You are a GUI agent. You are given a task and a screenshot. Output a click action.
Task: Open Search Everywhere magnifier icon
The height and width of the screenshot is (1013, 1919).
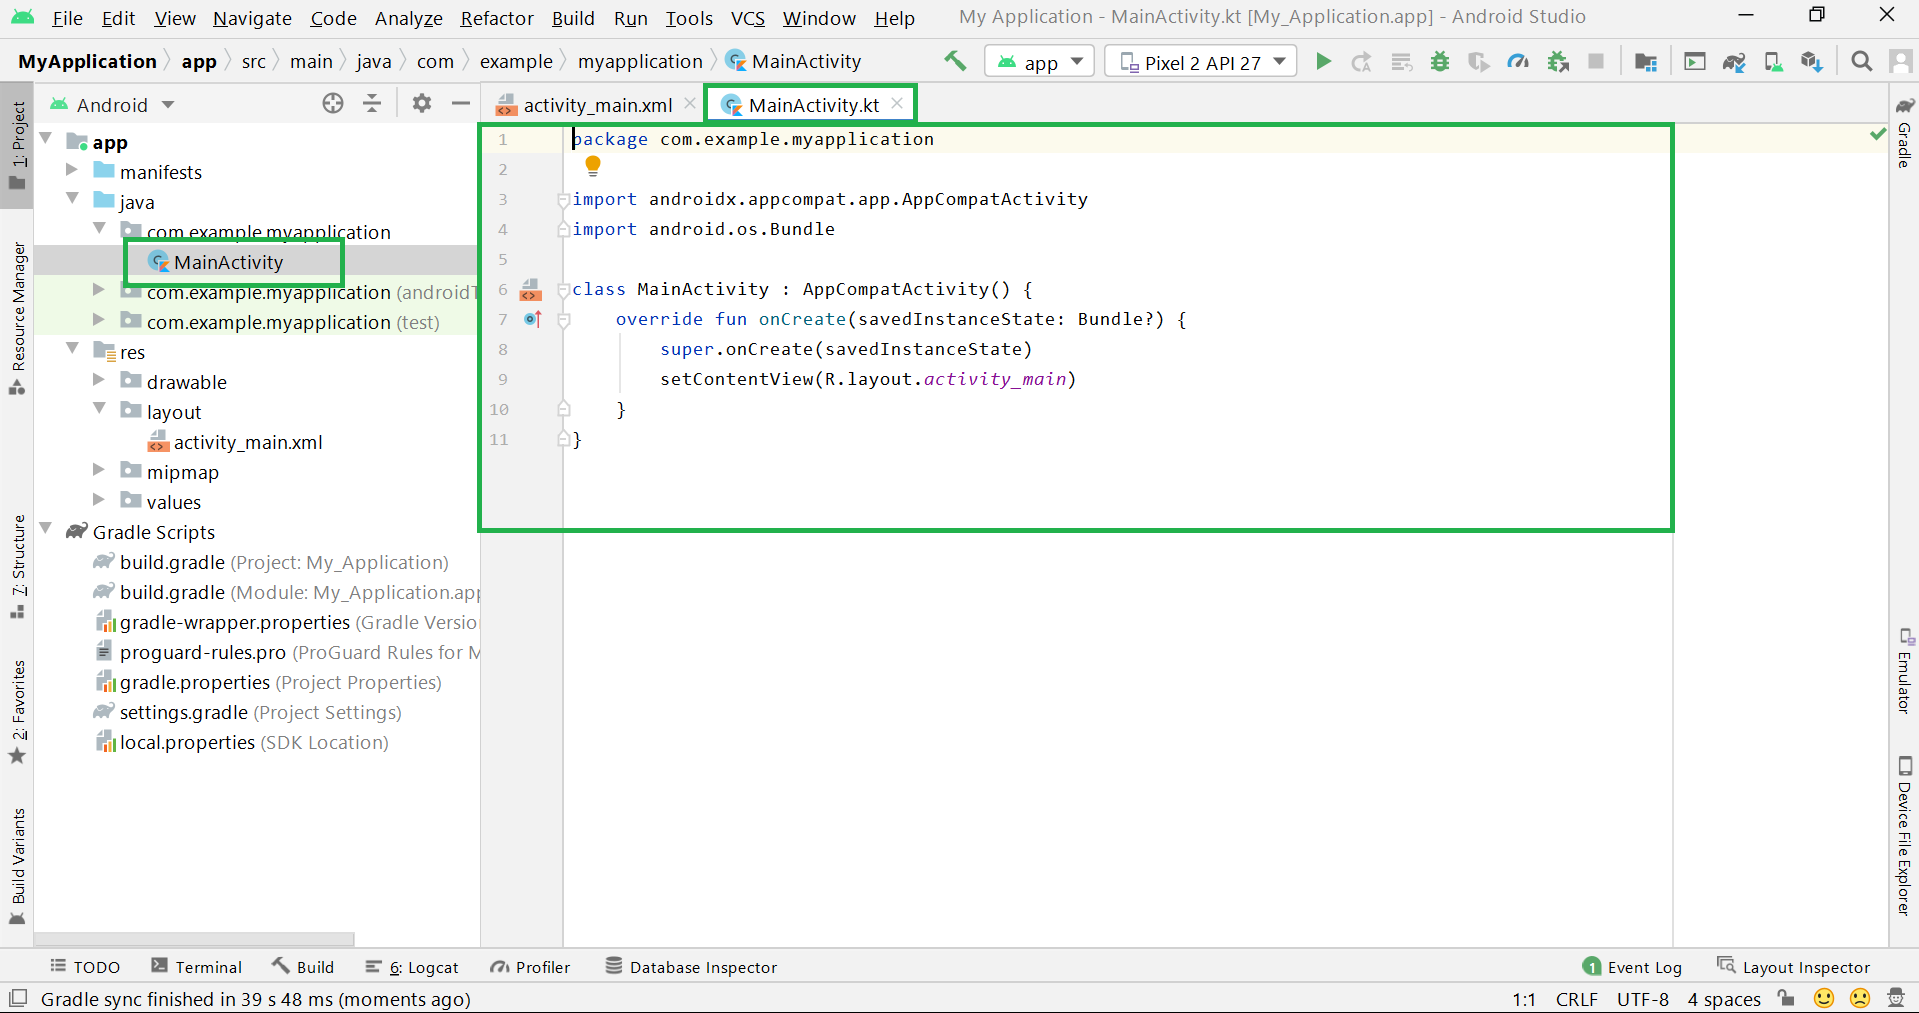point(1861,62)
